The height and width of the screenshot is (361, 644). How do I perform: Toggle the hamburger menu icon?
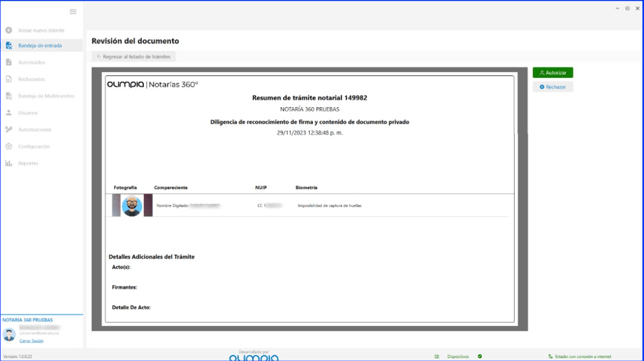pos(73,11)
